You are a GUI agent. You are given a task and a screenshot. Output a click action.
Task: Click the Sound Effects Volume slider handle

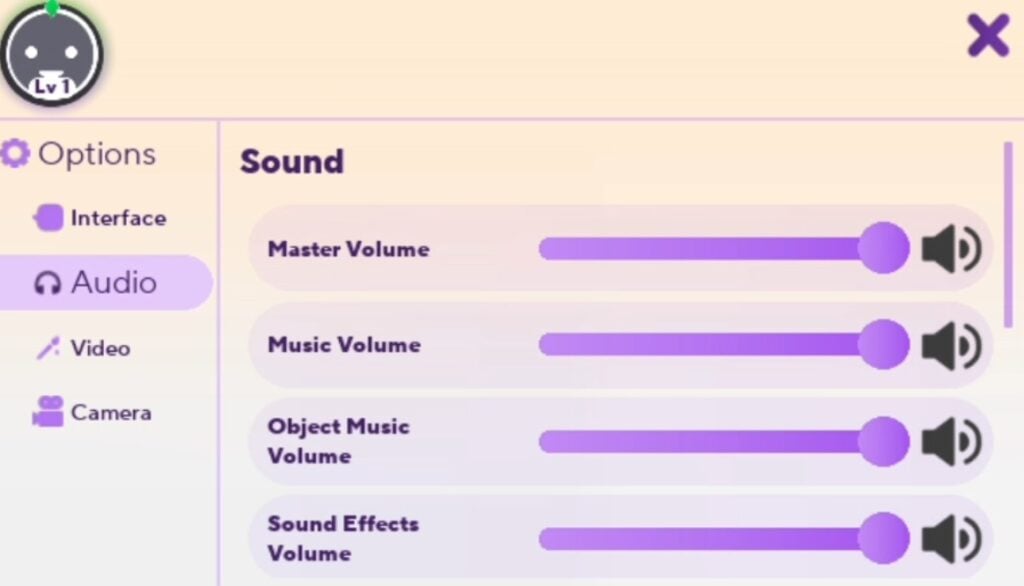pyautogui.click(x=883, y=539)
